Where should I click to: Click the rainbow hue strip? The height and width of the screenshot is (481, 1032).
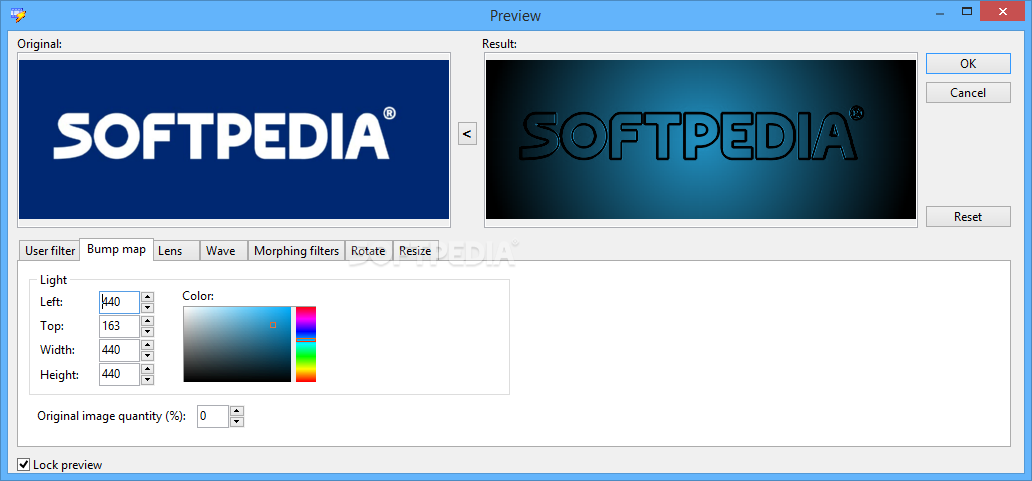(x=306, y=344)
